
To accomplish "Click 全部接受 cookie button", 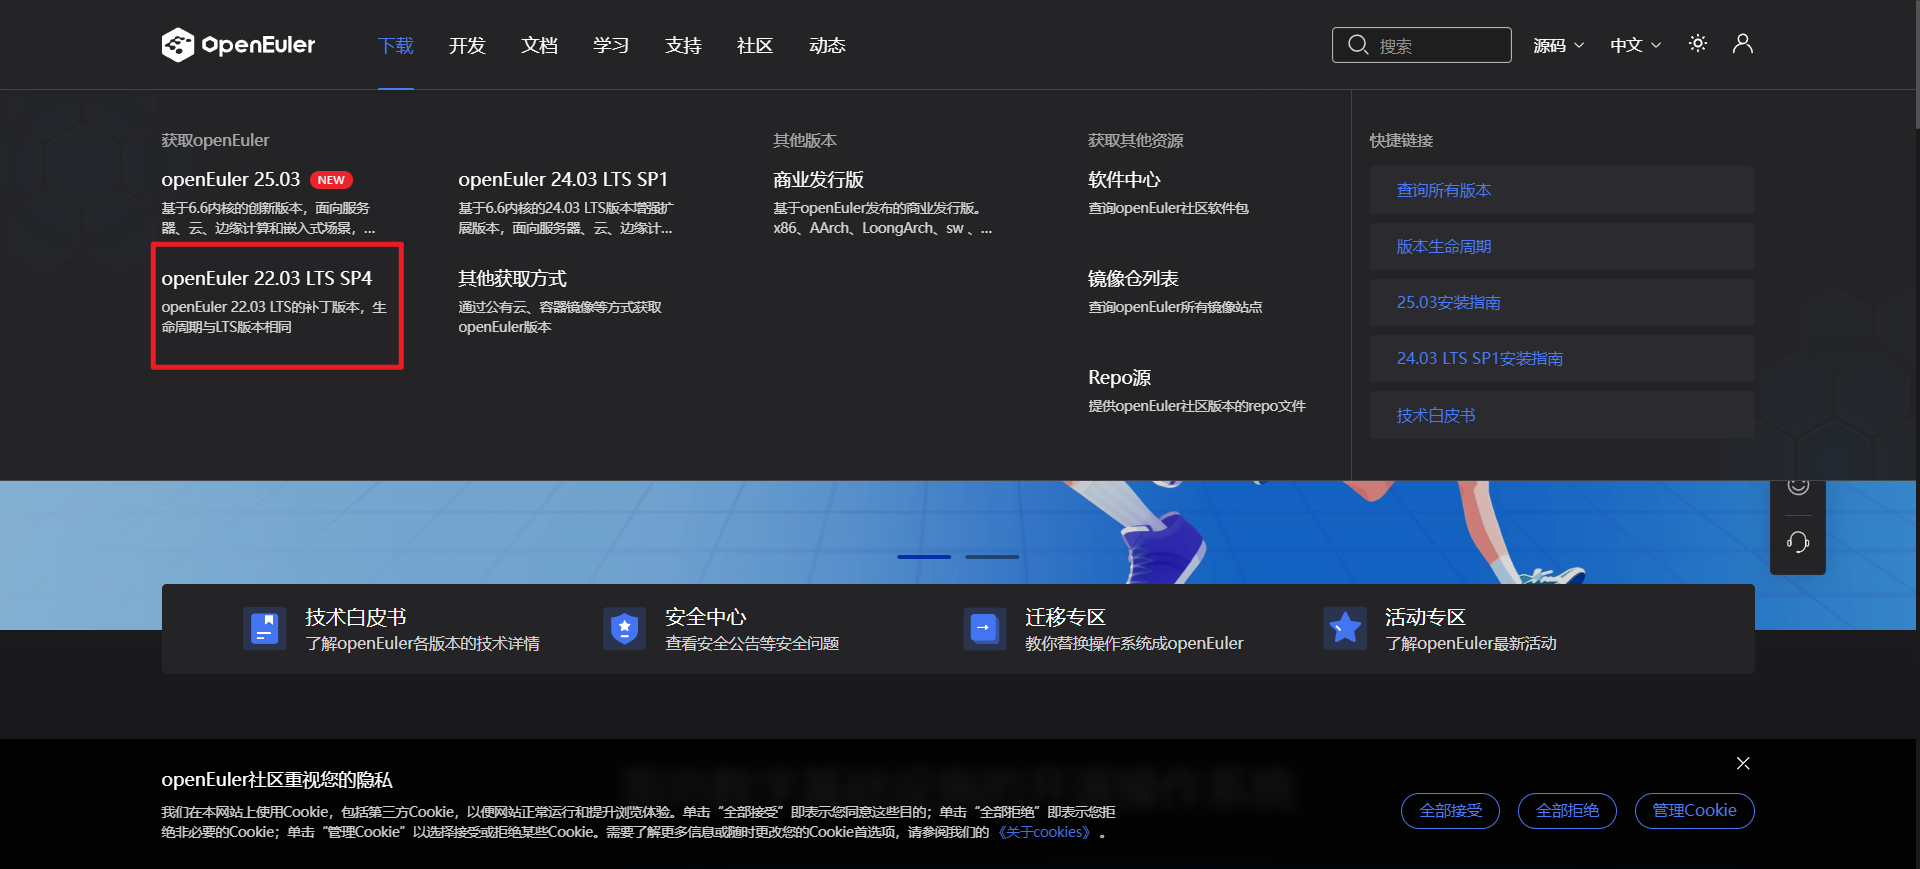I will (x=1450, y=810).
